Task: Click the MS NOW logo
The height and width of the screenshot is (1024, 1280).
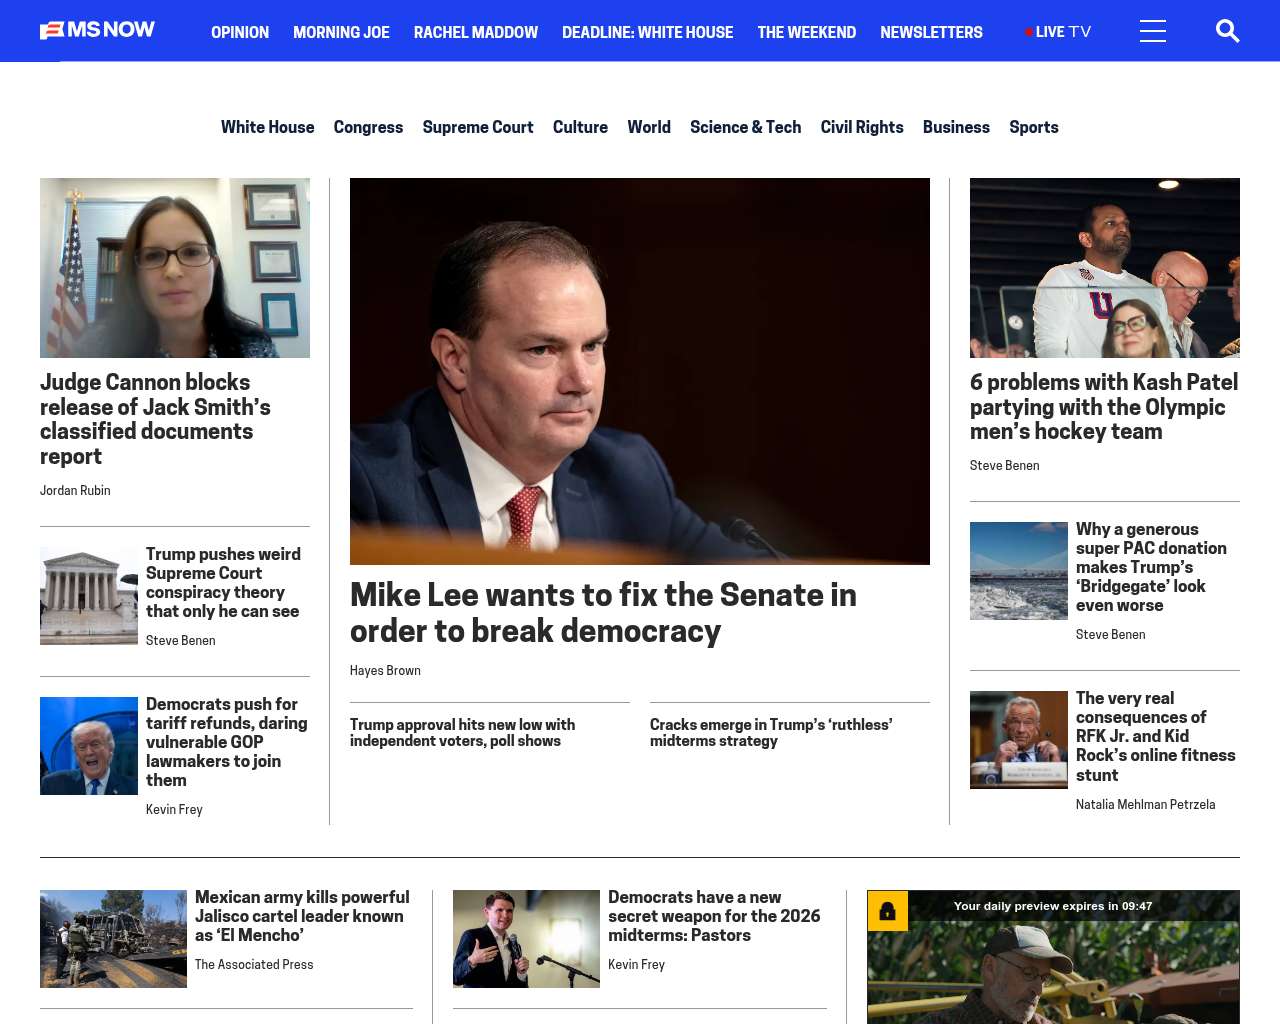Action: pos(97,30)
